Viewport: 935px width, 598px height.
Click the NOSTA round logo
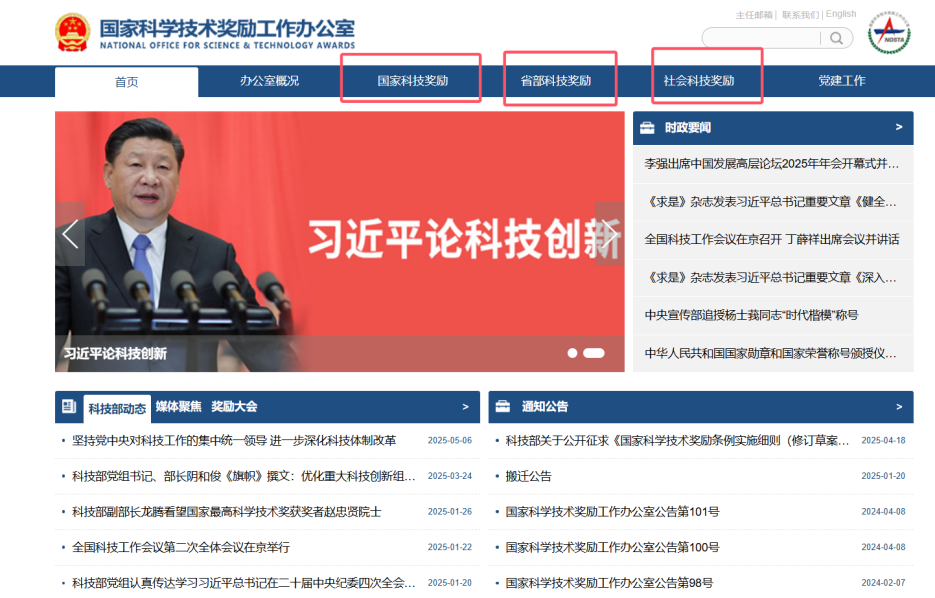point(888,35)
